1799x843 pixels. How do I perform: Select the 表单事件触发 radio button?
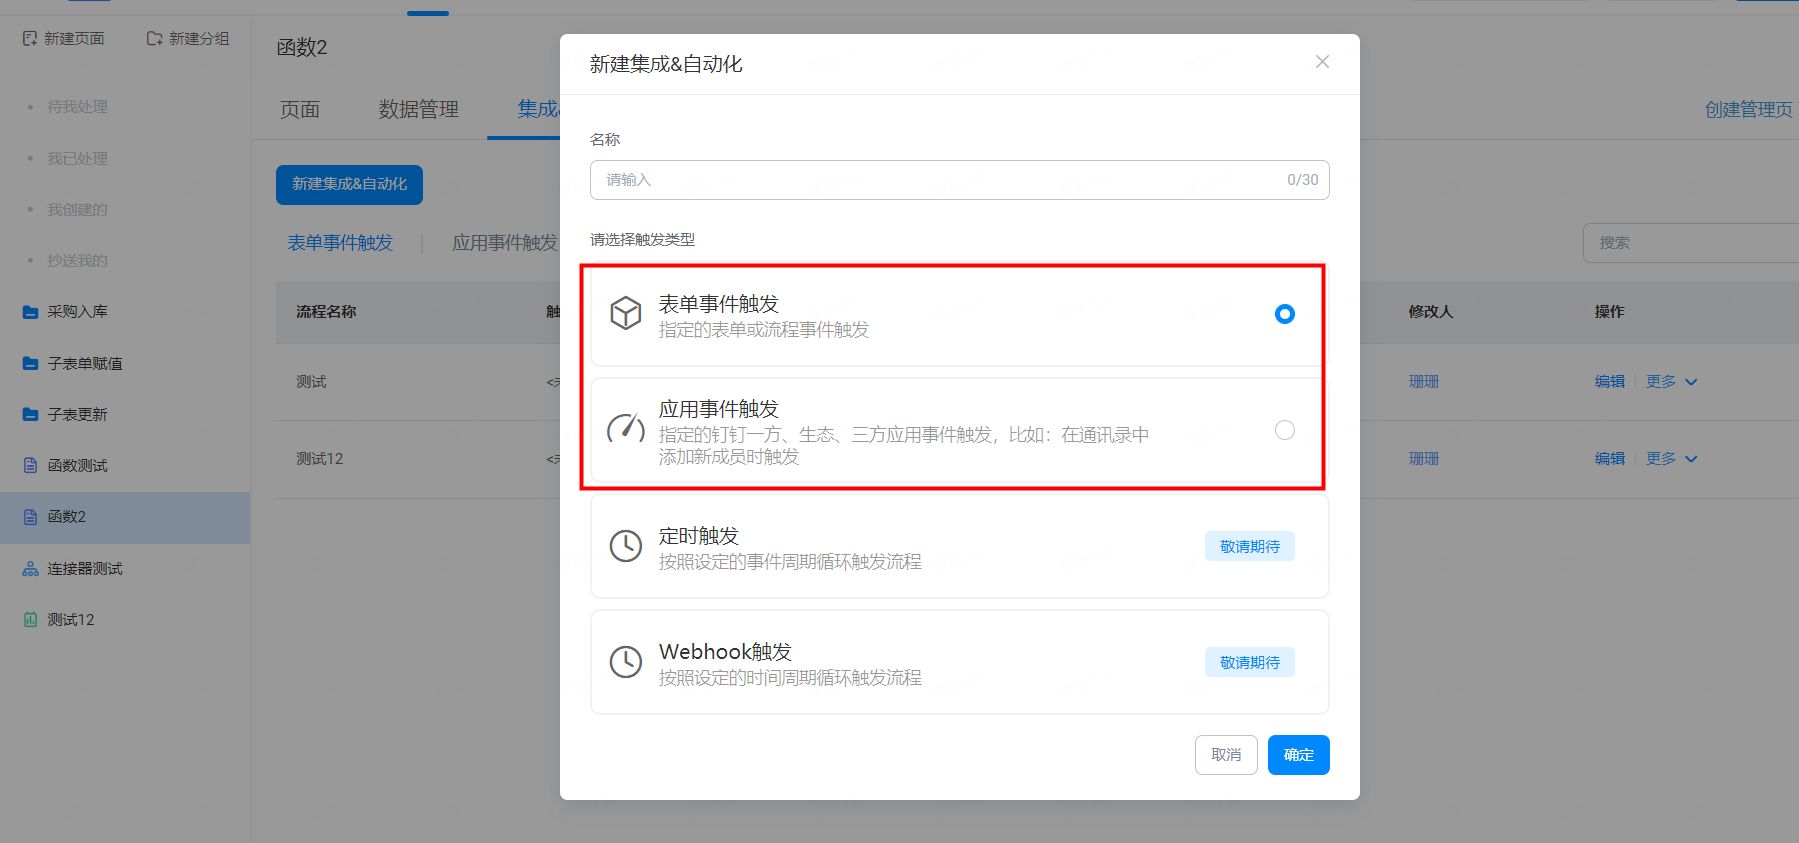(x=1285, y=314)
